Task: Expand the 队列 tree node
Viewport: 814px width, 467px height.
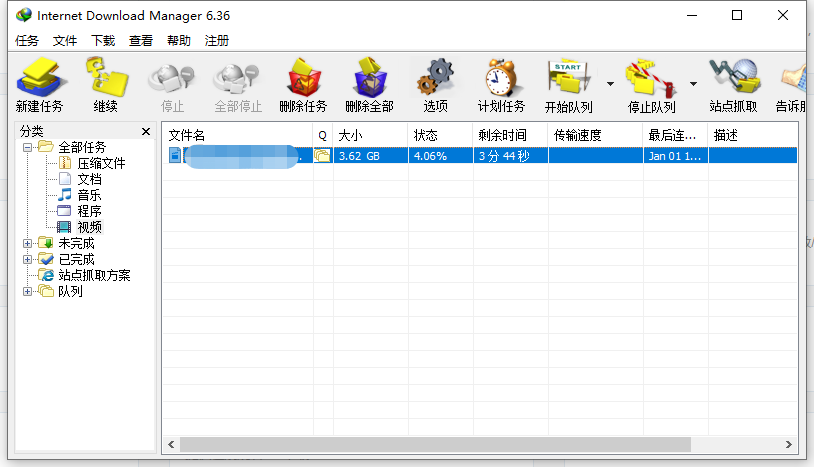Action: pos(28,292)
